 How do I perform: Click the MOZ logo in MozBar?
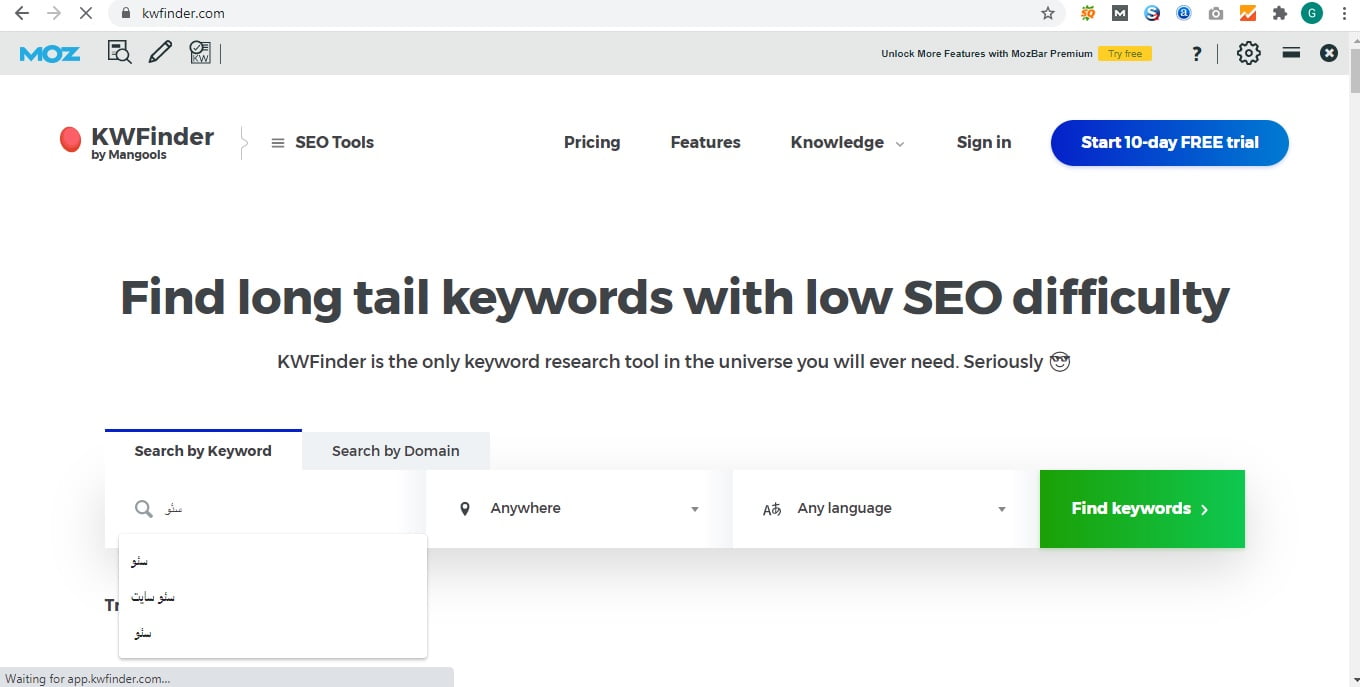[x=50, y=54]
